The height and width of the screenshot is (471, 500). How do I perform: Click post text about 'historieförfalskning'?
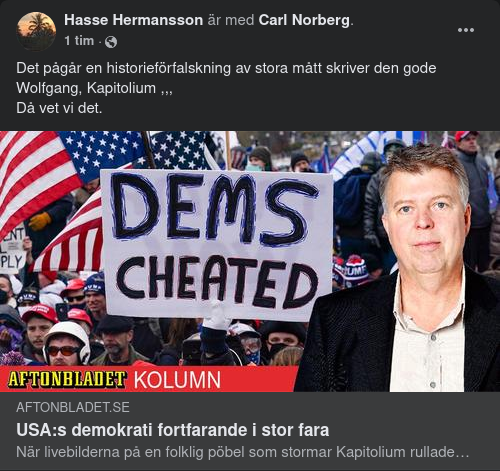click(x=226, y=68)
